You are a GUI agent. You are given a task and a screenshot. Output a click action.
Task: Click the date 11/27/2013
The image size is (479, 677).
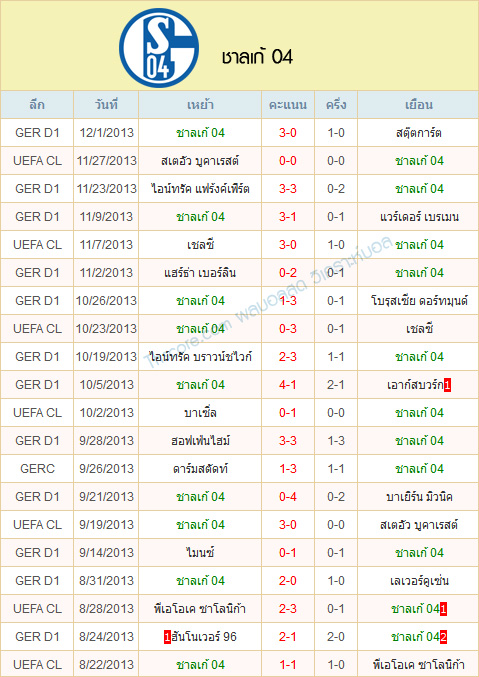[x=106, y=161]
